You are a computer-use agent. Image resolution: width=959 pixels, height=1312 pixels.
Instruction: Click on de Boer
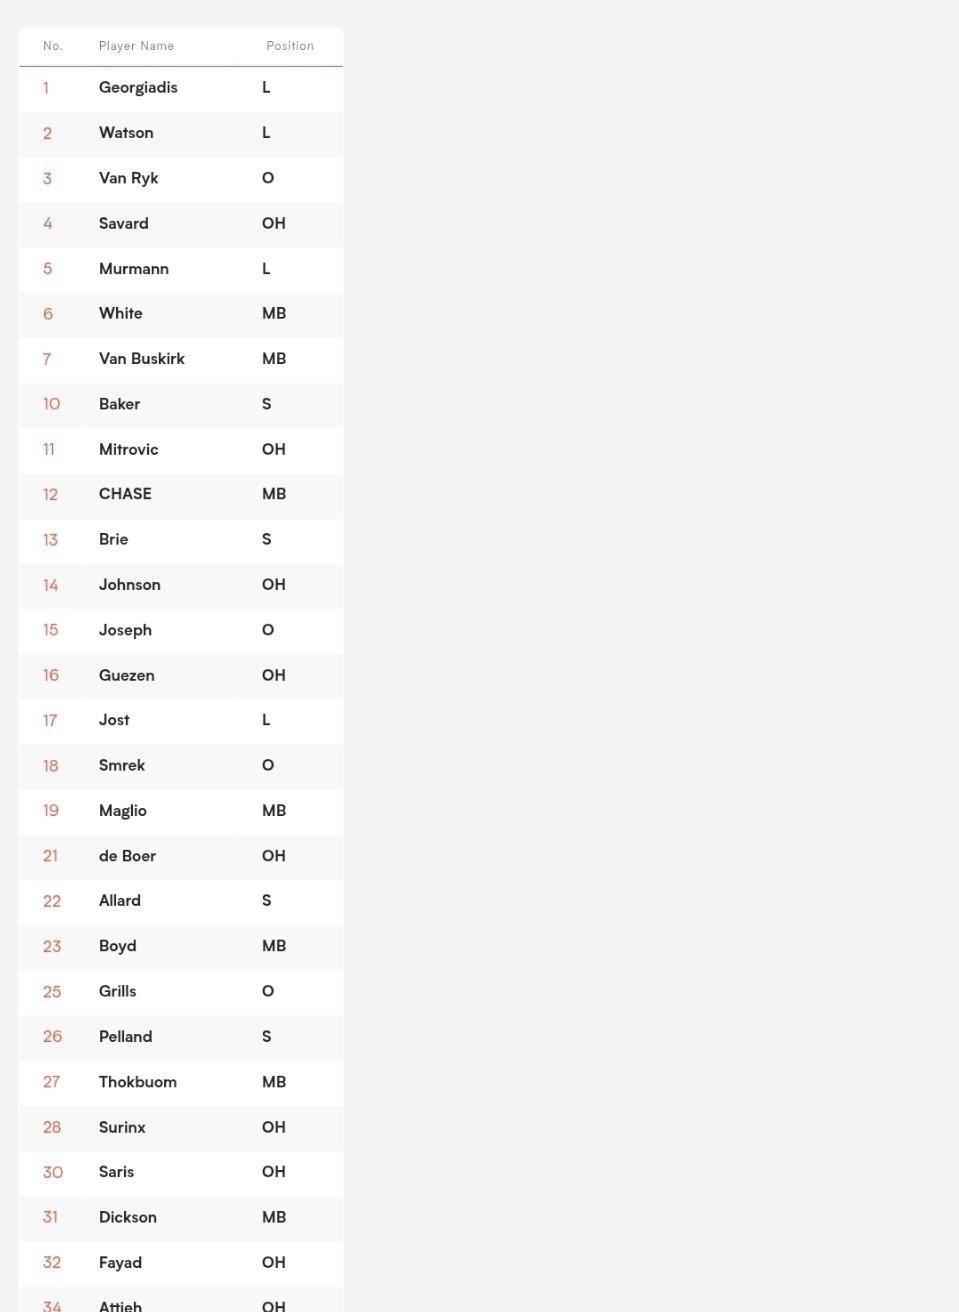[127, 856]
